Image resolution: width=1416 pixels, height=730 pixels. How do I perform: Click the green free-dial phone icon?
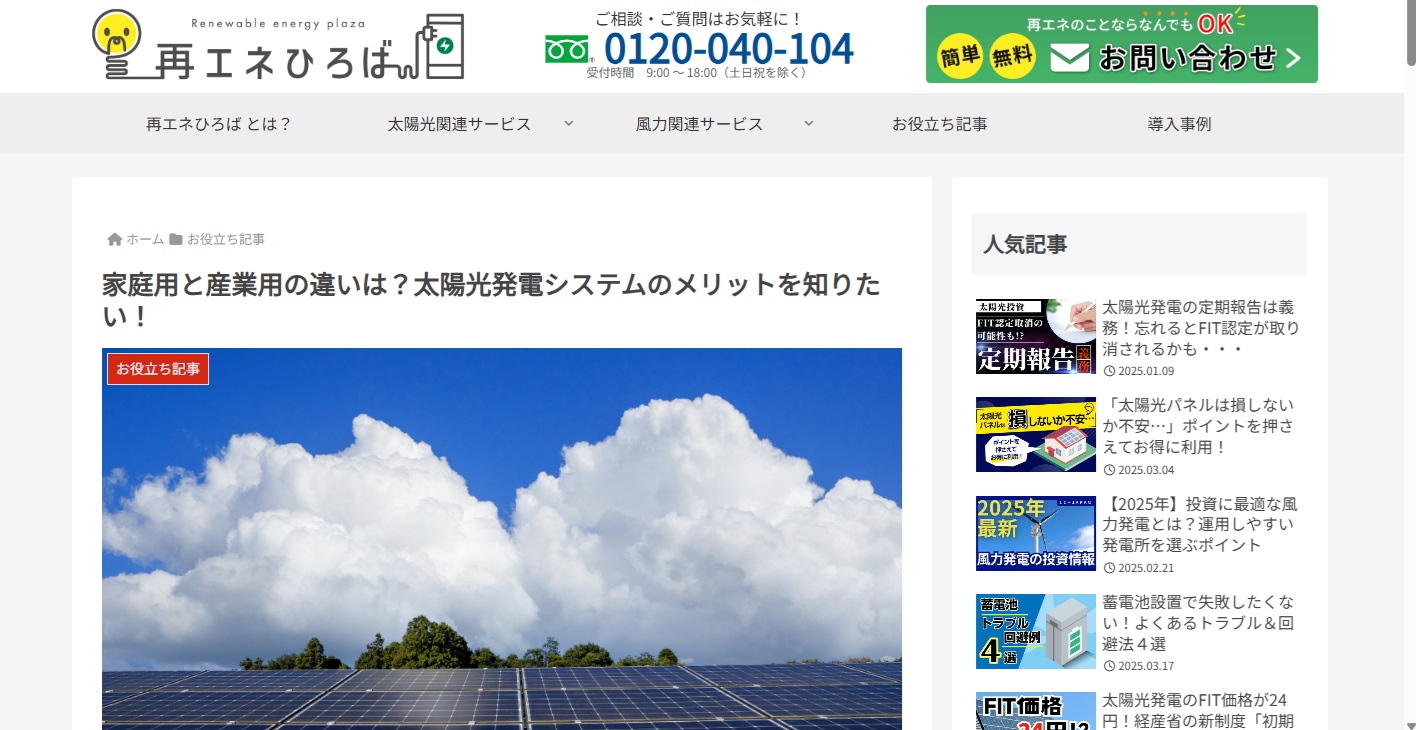click(x=566, y=48)
